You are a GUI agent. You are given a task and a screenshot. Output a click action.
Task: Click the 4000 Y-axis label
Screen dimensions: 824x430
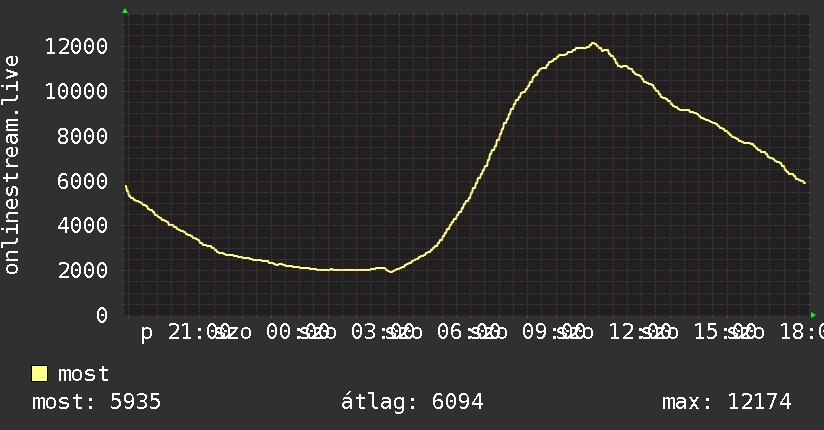coord(83,226)
